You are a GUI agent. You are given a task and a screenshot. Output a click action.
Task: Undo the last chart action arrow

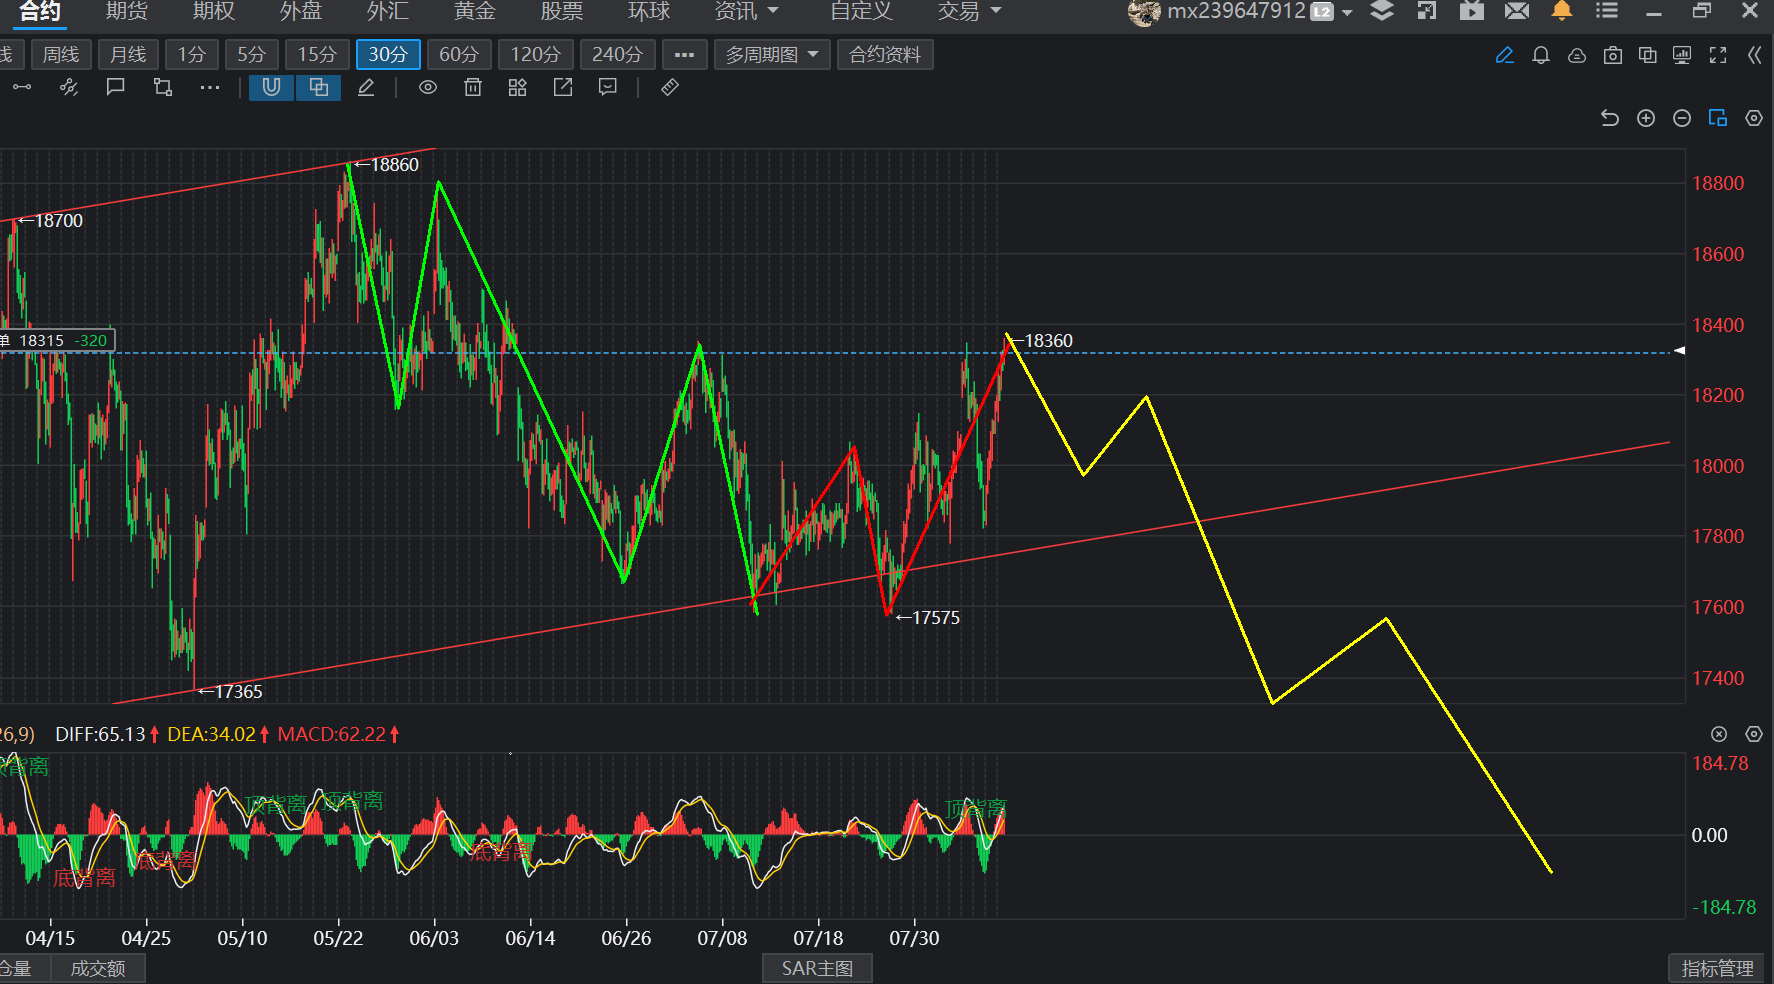(x=1610, y=118)
